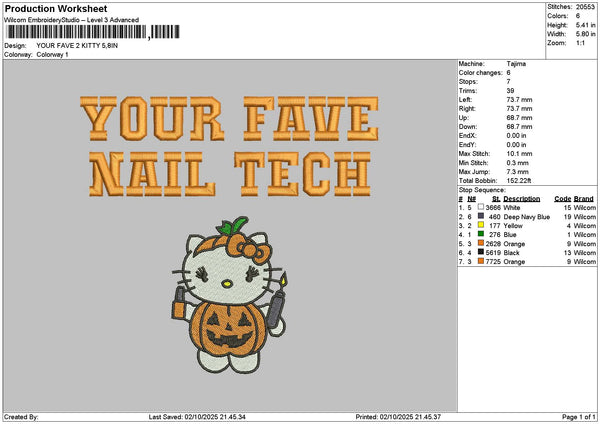Viewport: 600px width, 424px height.
Task: Click the 'NAIL TECH' embroidered lettering
Action: [x=230, y=174]
